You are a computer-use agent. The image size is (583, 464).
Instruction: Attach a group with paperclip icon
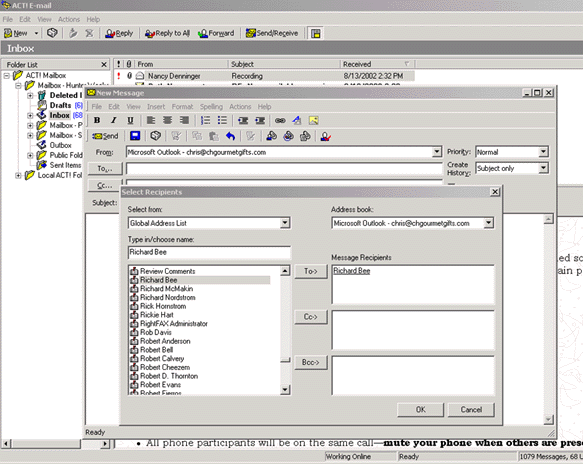[289, 136]
